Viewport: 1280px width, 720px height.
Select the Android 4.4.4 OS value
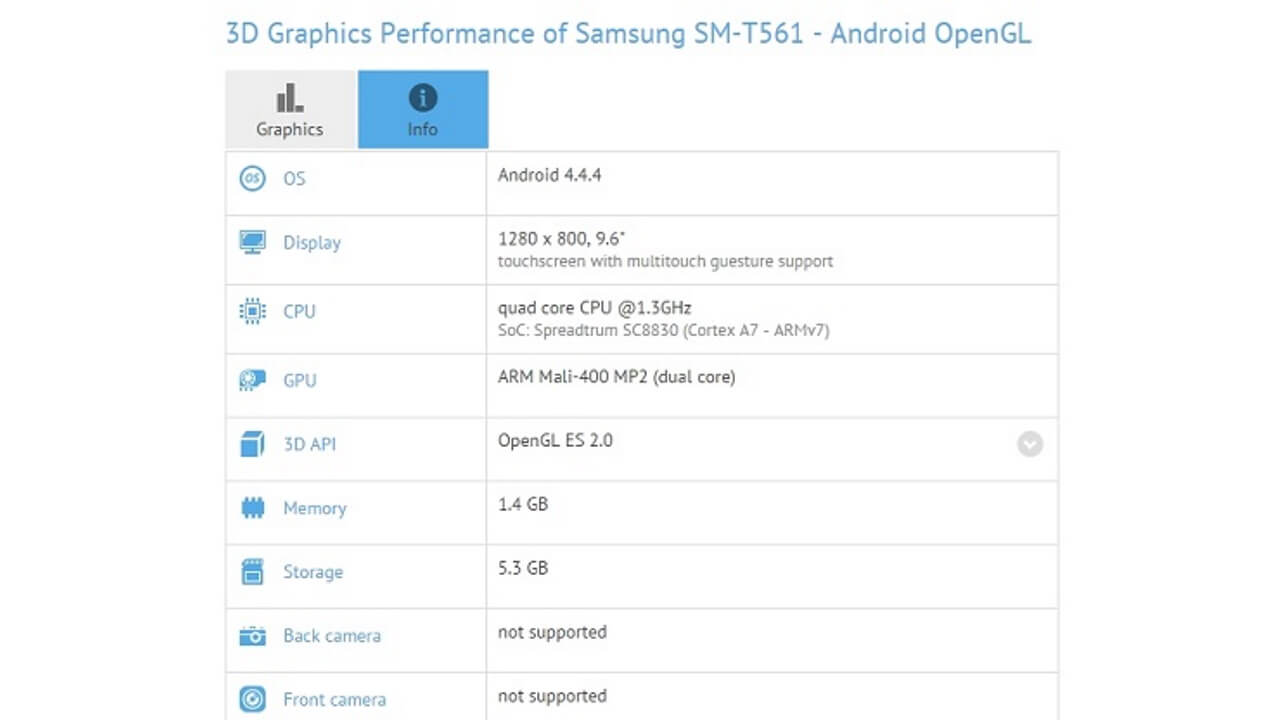point(550,175)
